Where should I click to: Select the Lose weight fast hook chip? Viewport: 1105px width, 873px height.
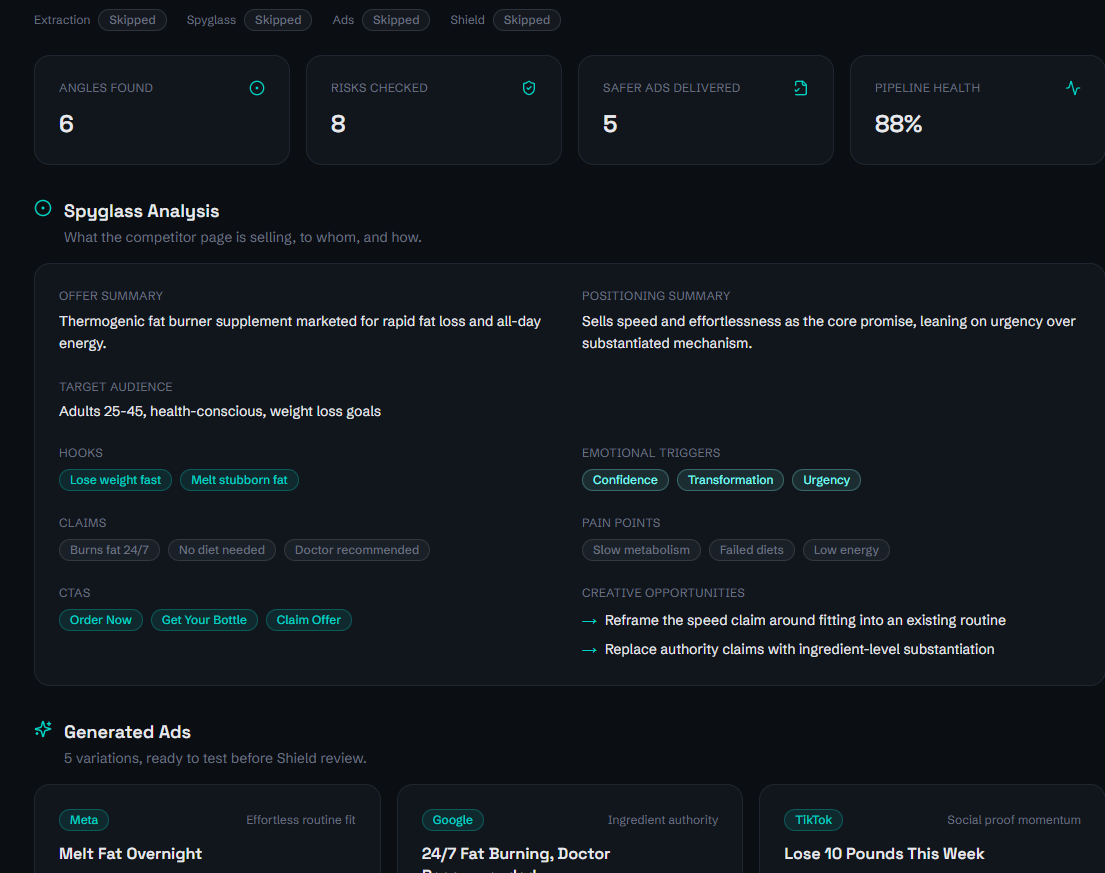pyautogui.click(x=116, y=480)
